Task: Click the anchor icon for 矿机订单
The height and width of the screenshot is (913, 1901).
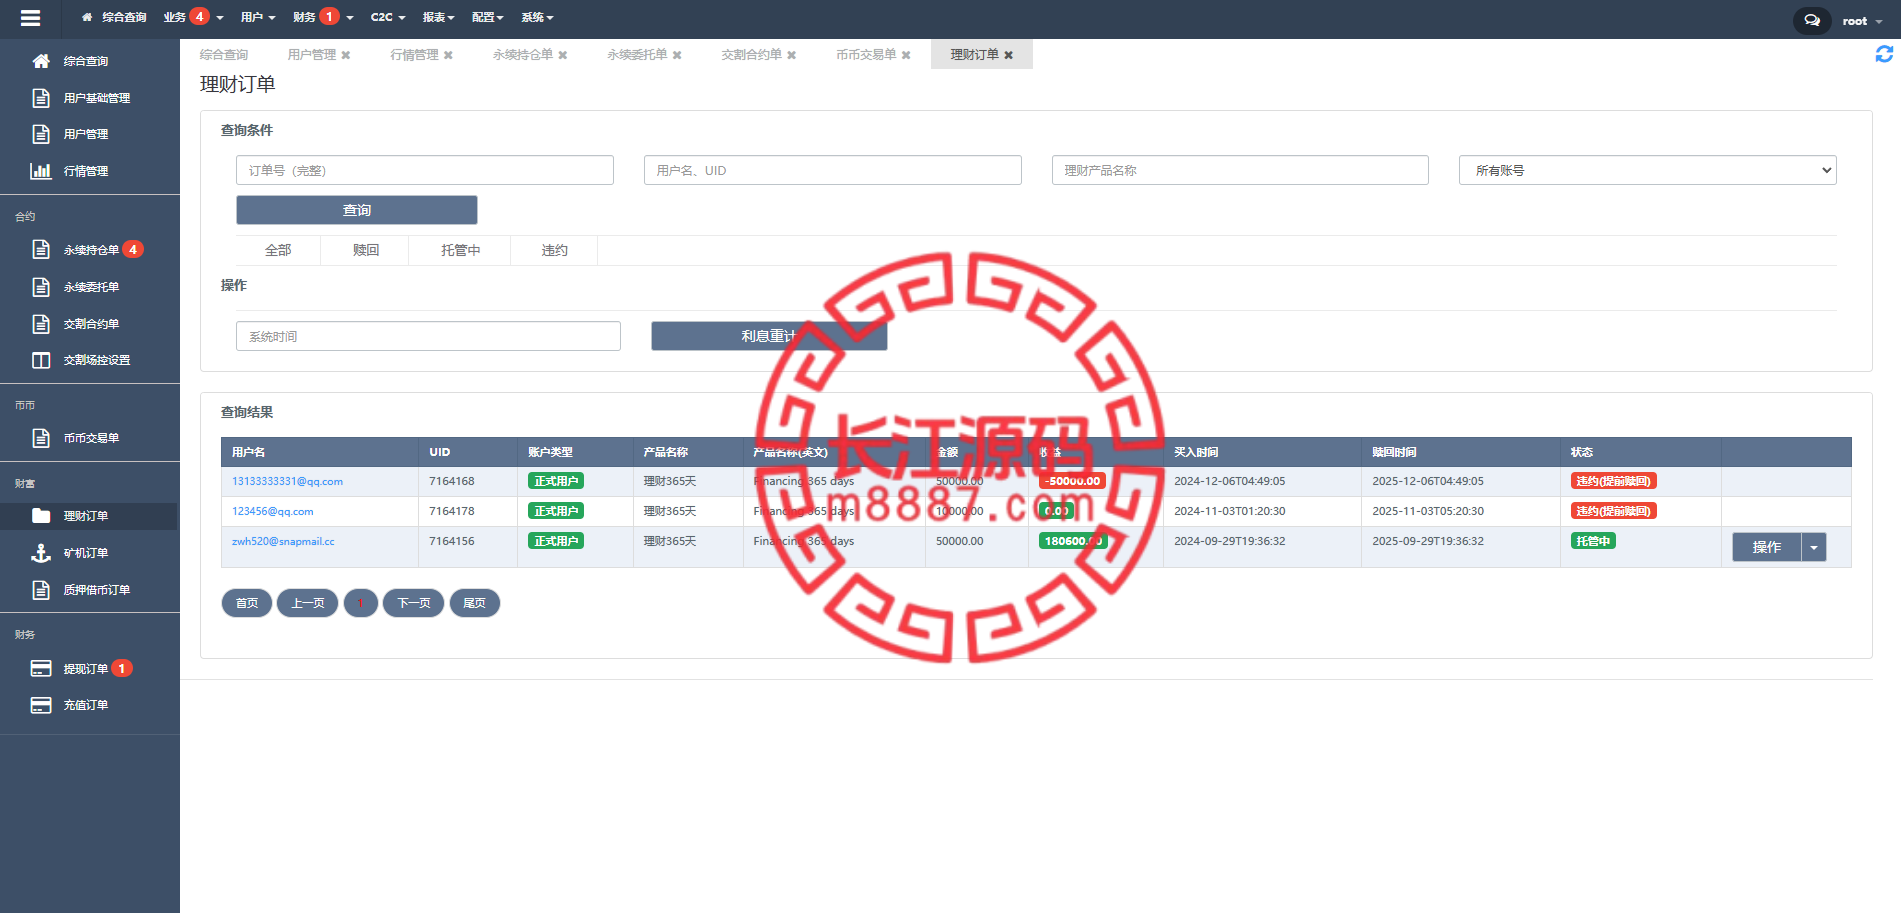Action: (41, 553)
